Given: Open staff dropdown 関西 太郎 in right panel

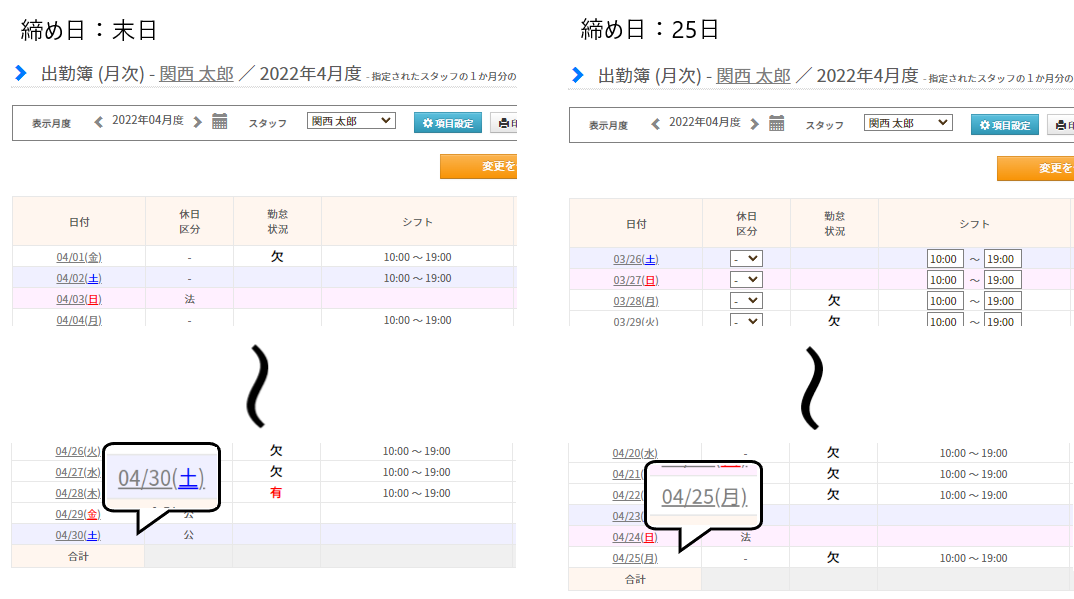Looking at the screenshot, I should 908,123.
